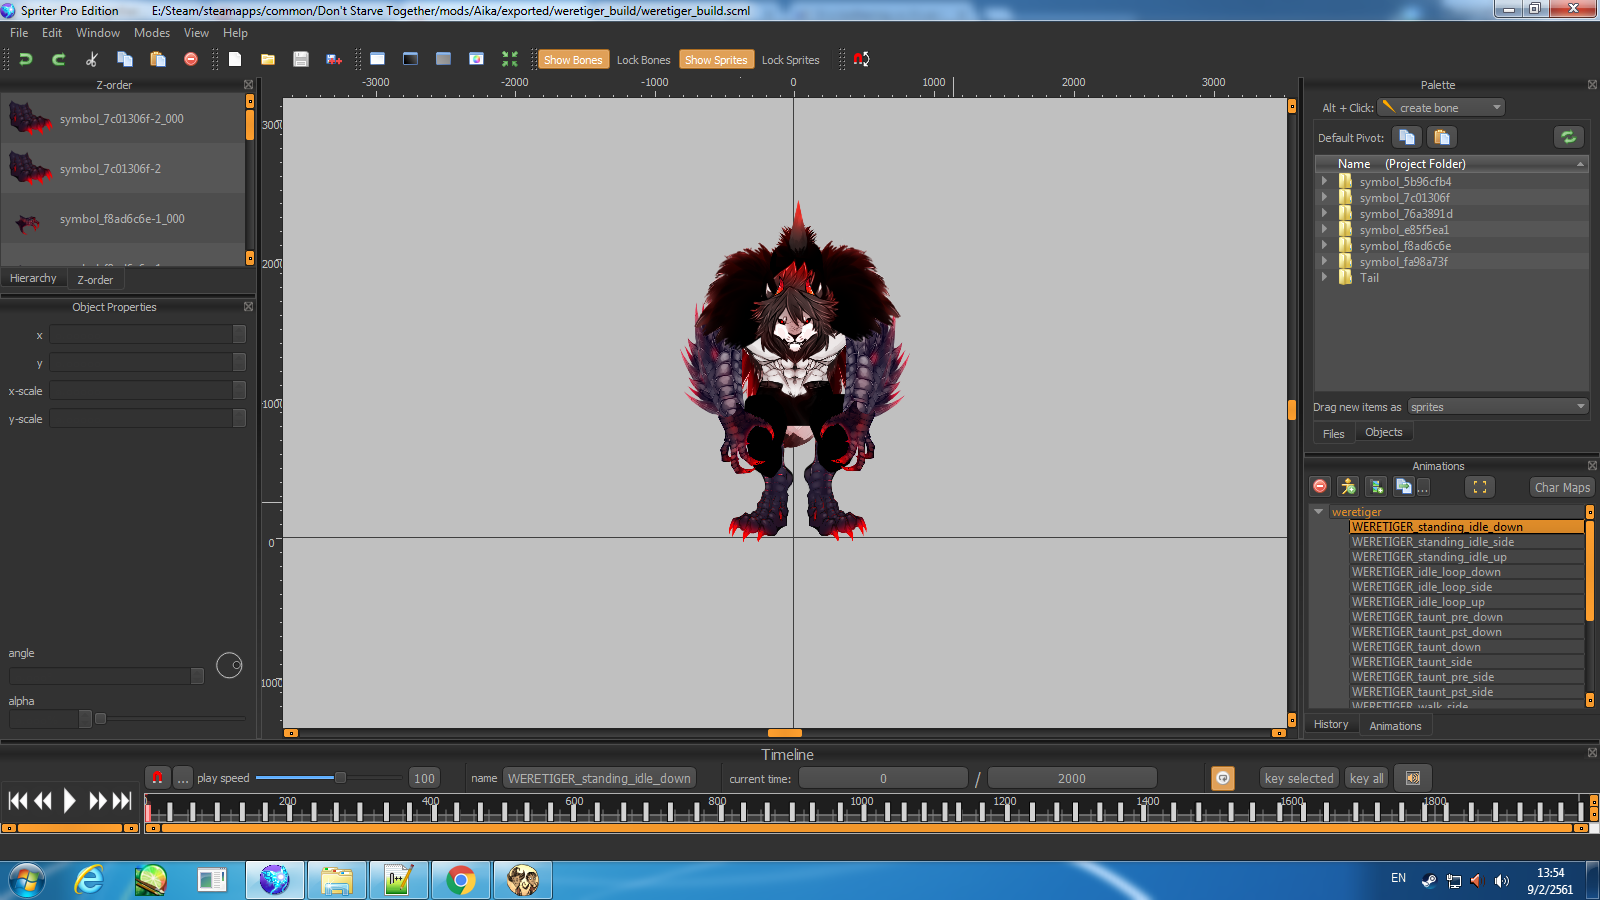Click the open project folder icon
This screenshot has width=1600, height=900.
pos(268,59)
